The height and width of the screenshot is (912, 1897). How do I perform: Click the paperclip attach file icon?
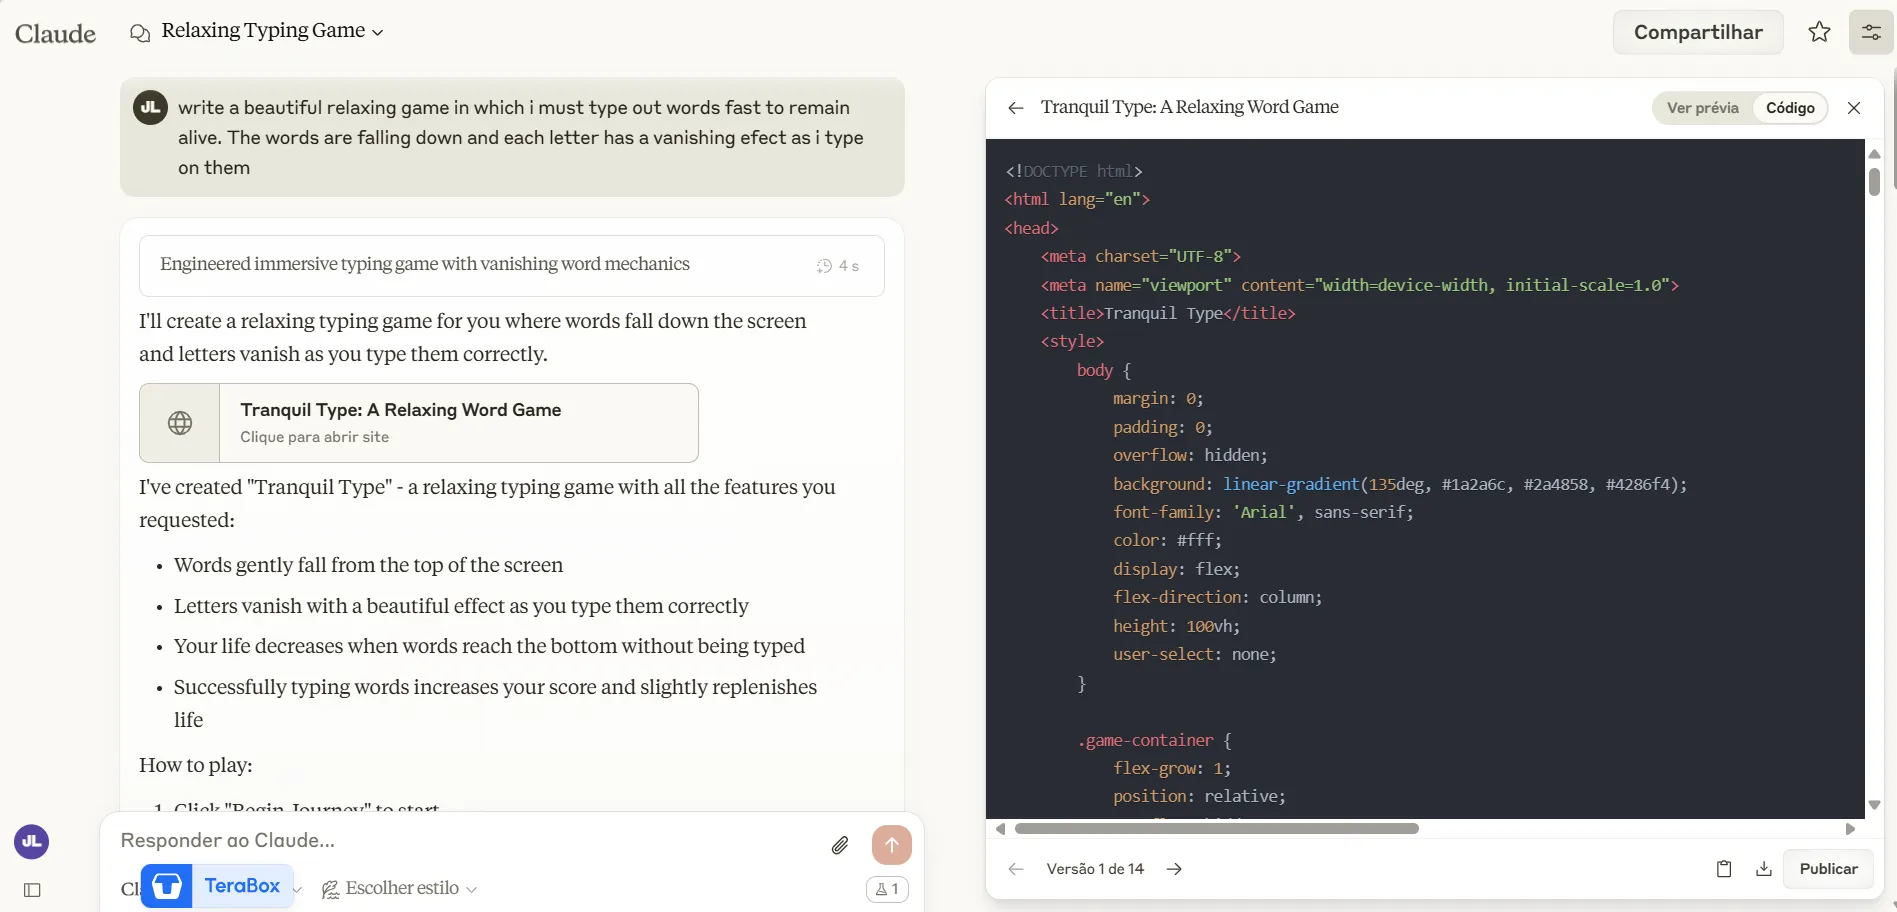click(840, 846)
